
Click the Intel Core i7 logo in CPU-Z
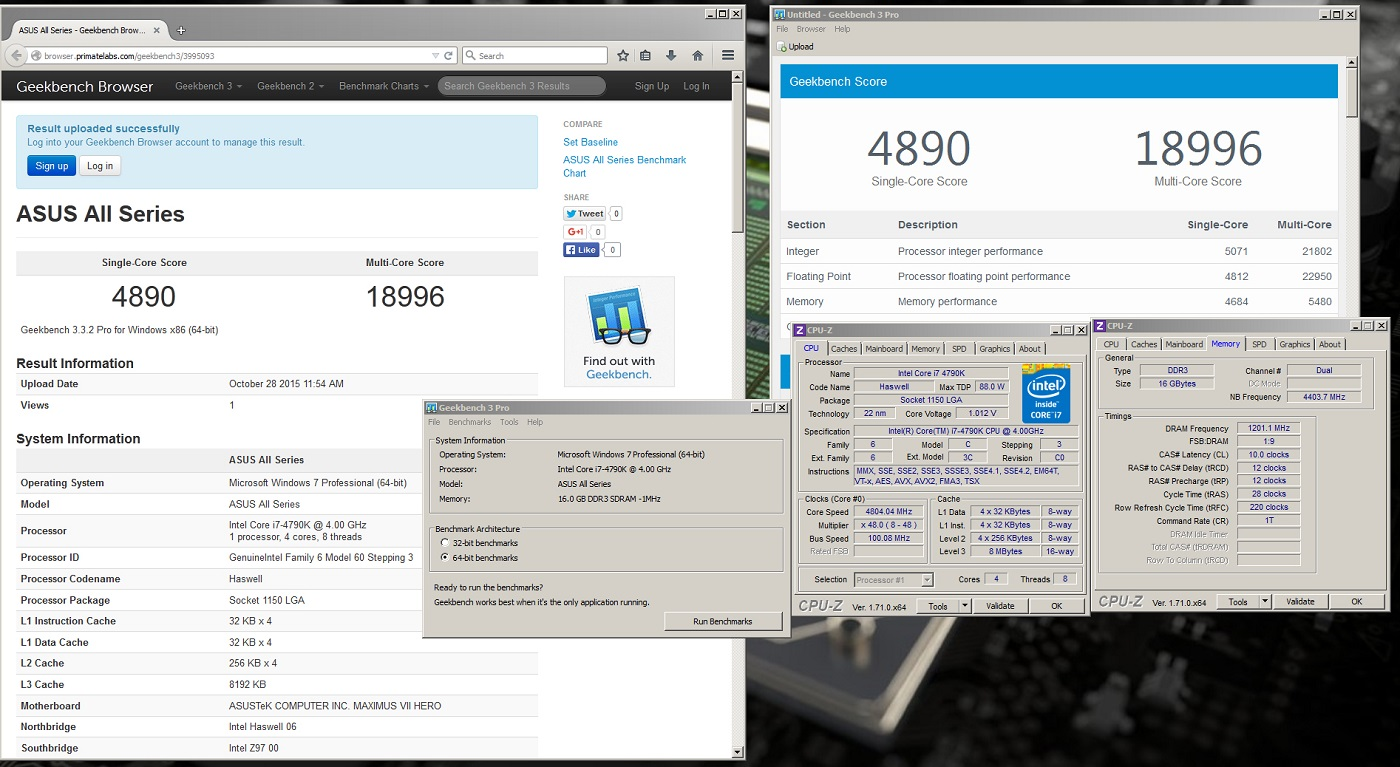coord(1046,393)
